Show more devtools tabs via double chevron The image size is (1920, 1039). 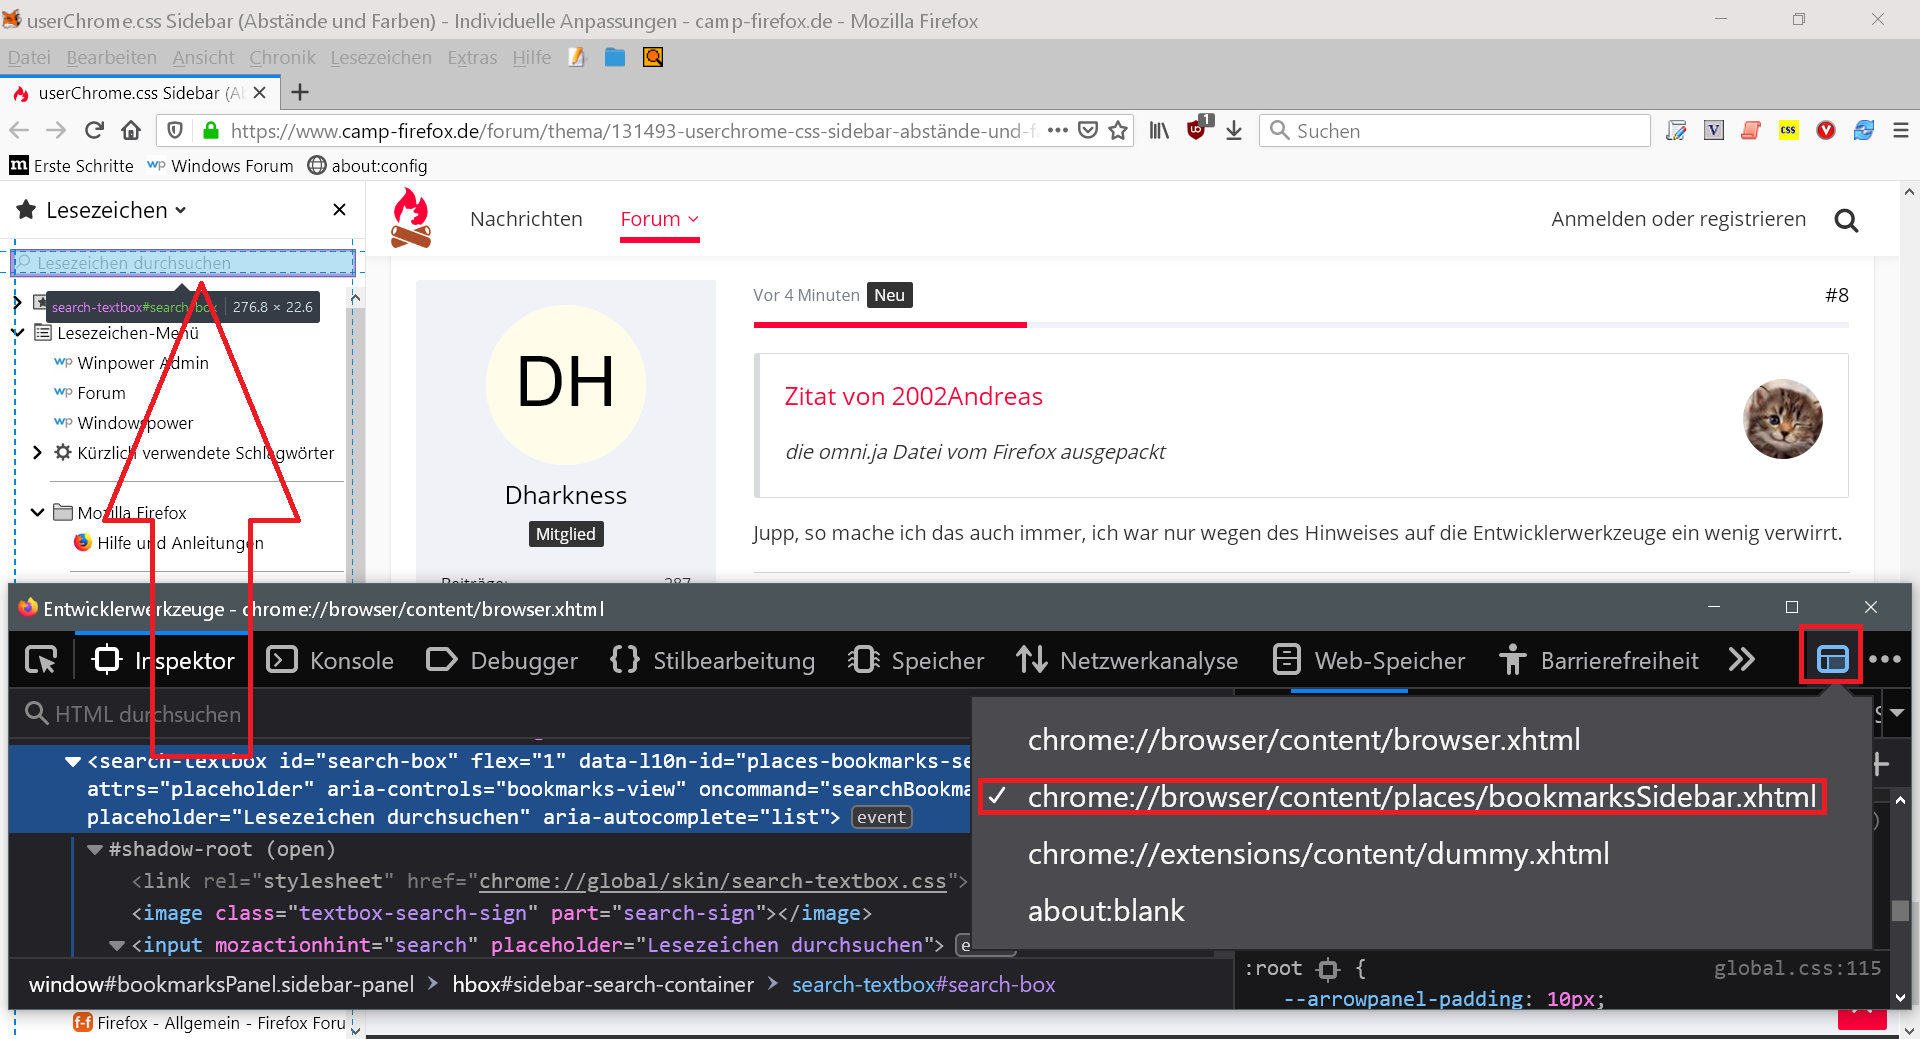coord(1741,660)
